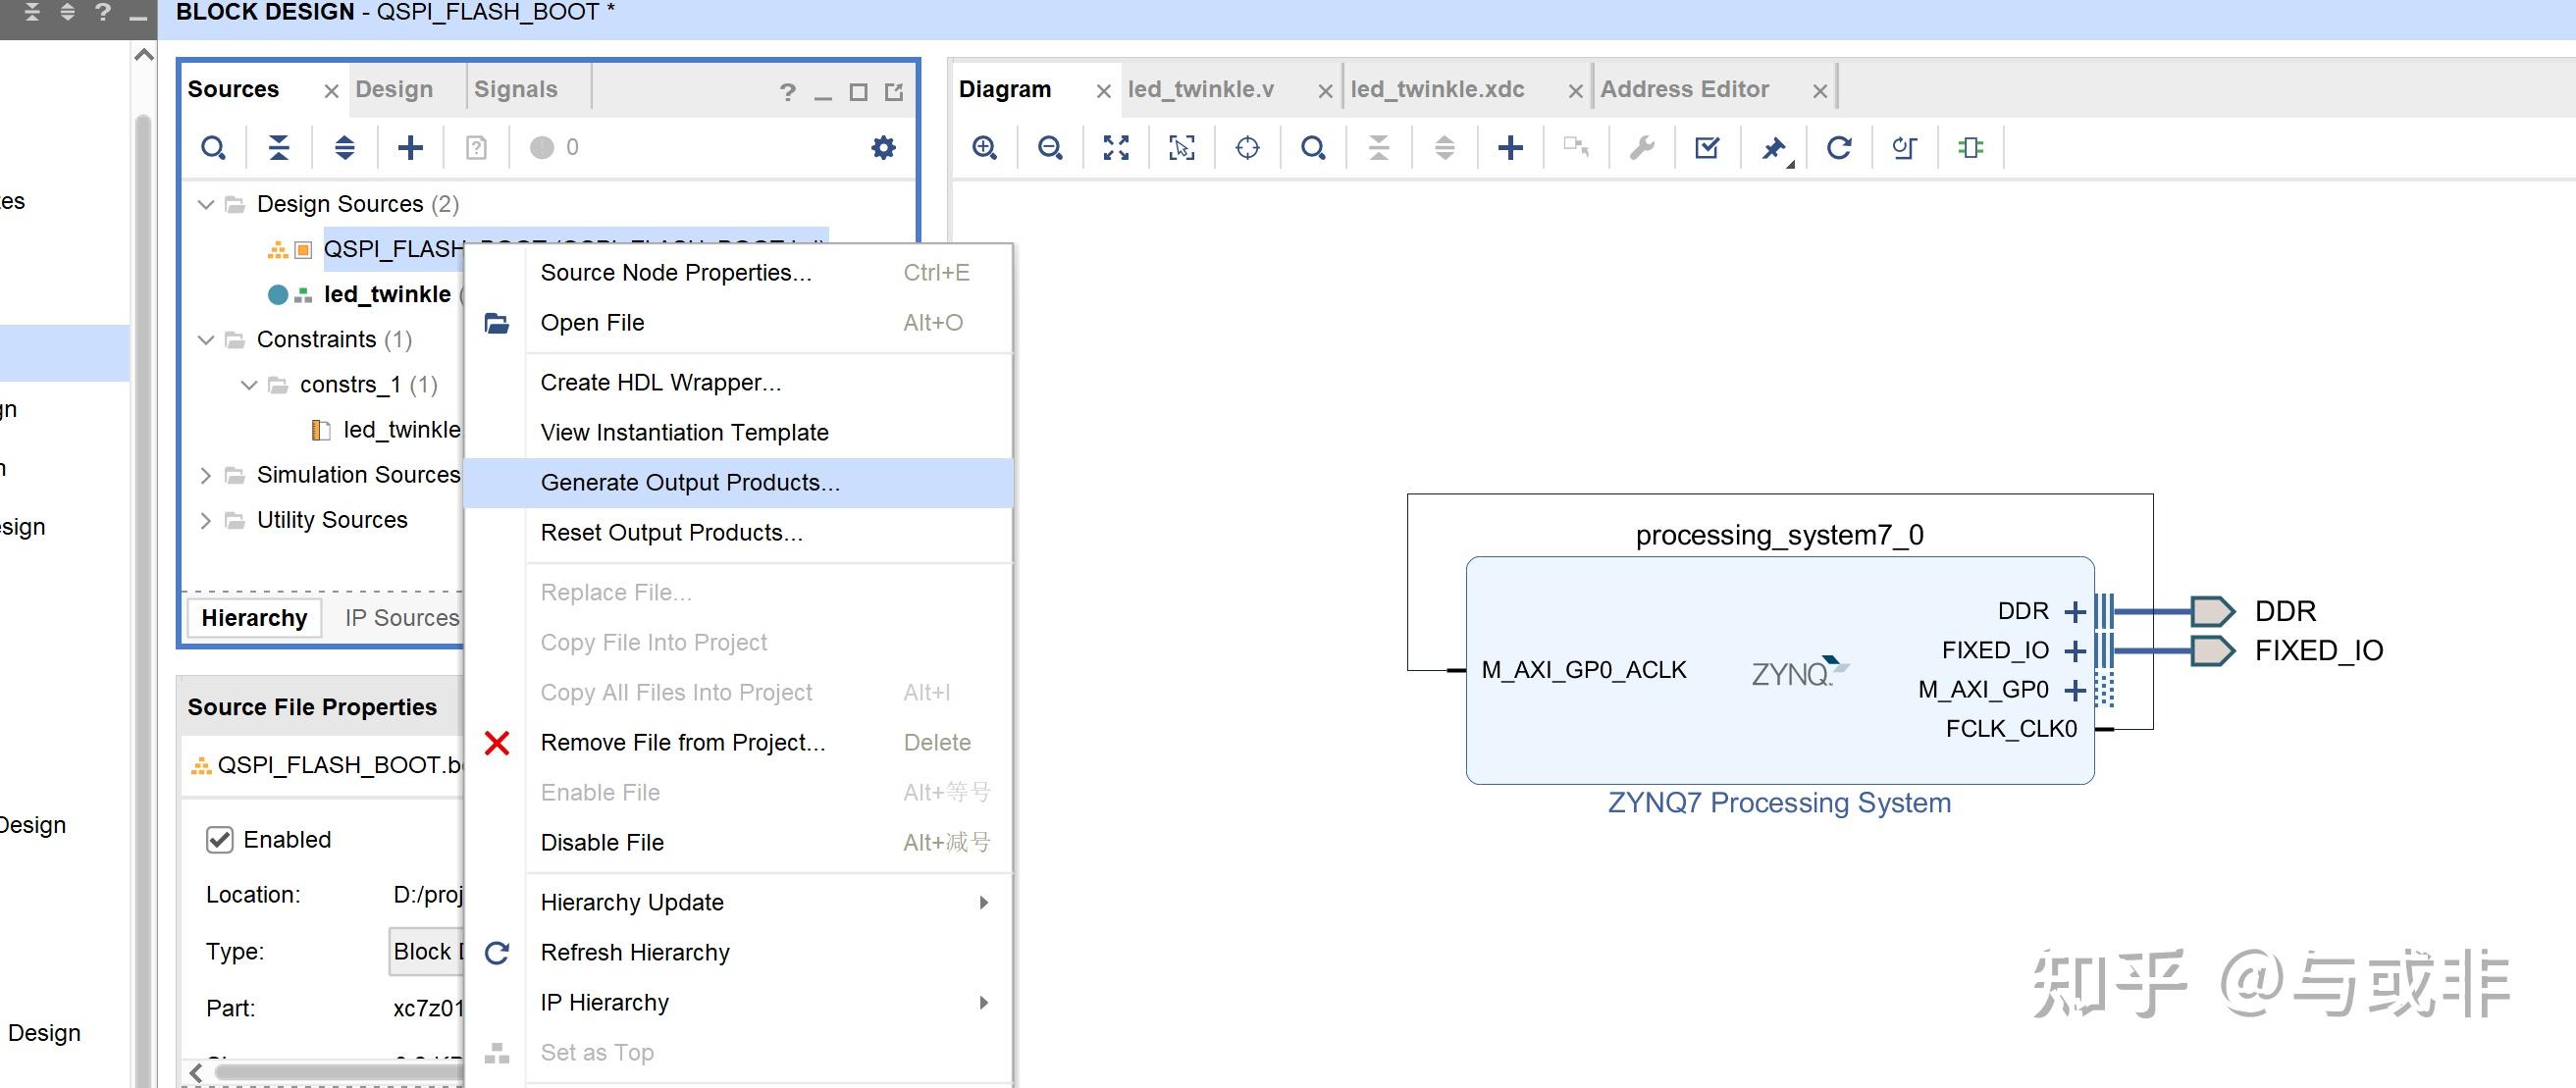Expand the DDR port plus on ZYNQ block

(2075, 611)
